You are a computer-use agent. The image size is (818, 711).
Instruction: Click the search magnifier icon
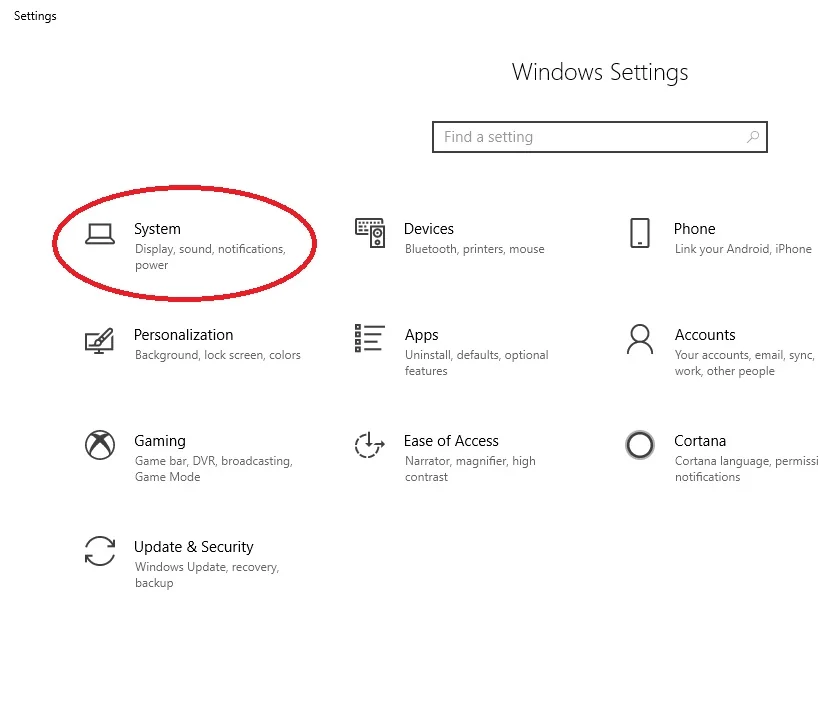[753, 137]
